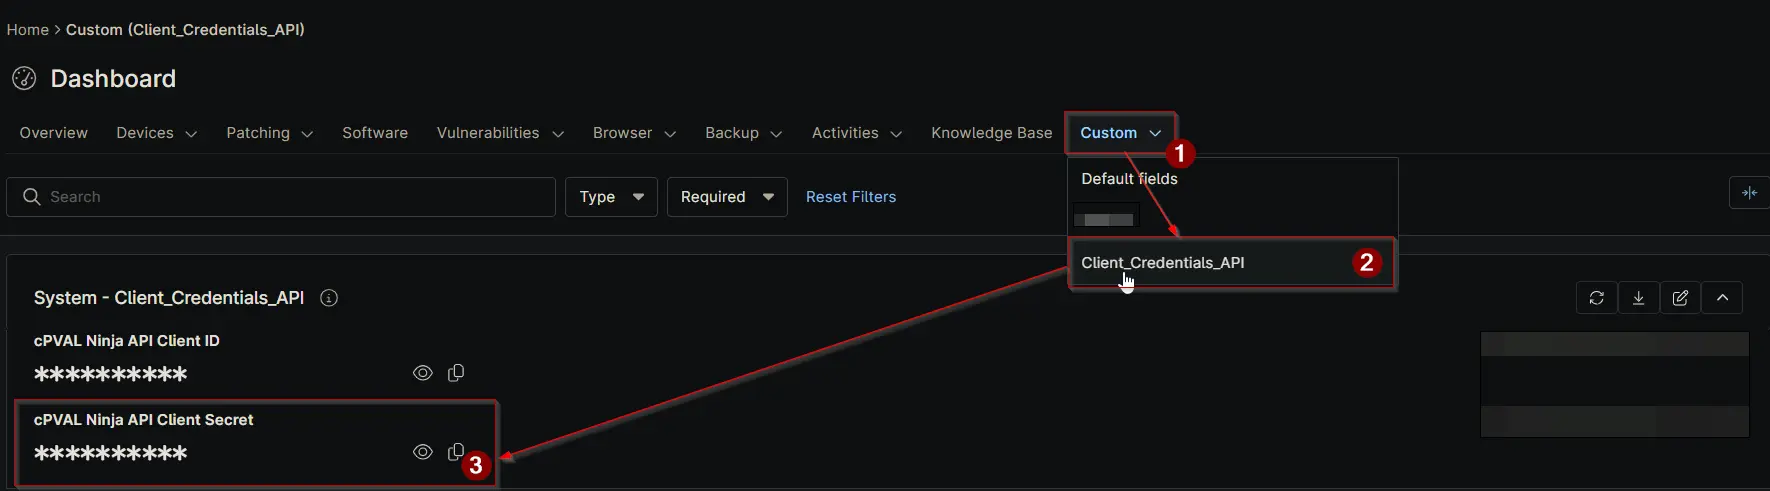Viewport: 1770px width, 491px height.
Task: Select Client_Credentials_API in the Custom menu
Action: 1232,263
